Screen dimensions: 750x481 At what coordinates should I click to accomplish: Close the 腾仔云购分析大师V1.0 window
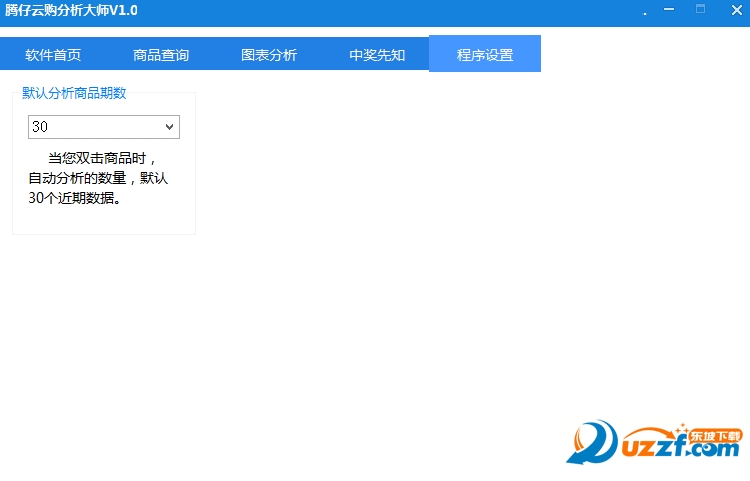(x=737, y=10)
